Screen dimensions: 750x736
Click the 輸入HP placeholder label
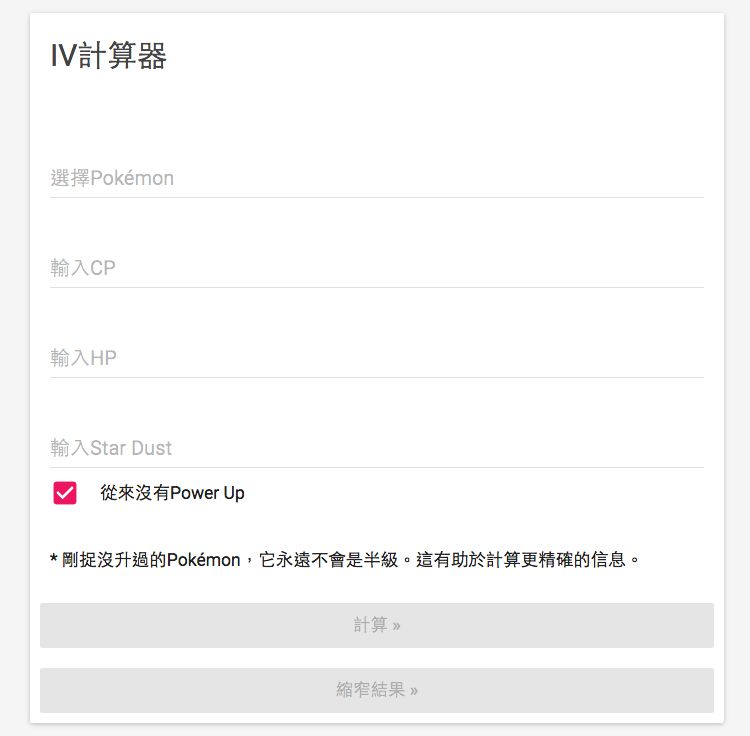[x=83, y=358]
